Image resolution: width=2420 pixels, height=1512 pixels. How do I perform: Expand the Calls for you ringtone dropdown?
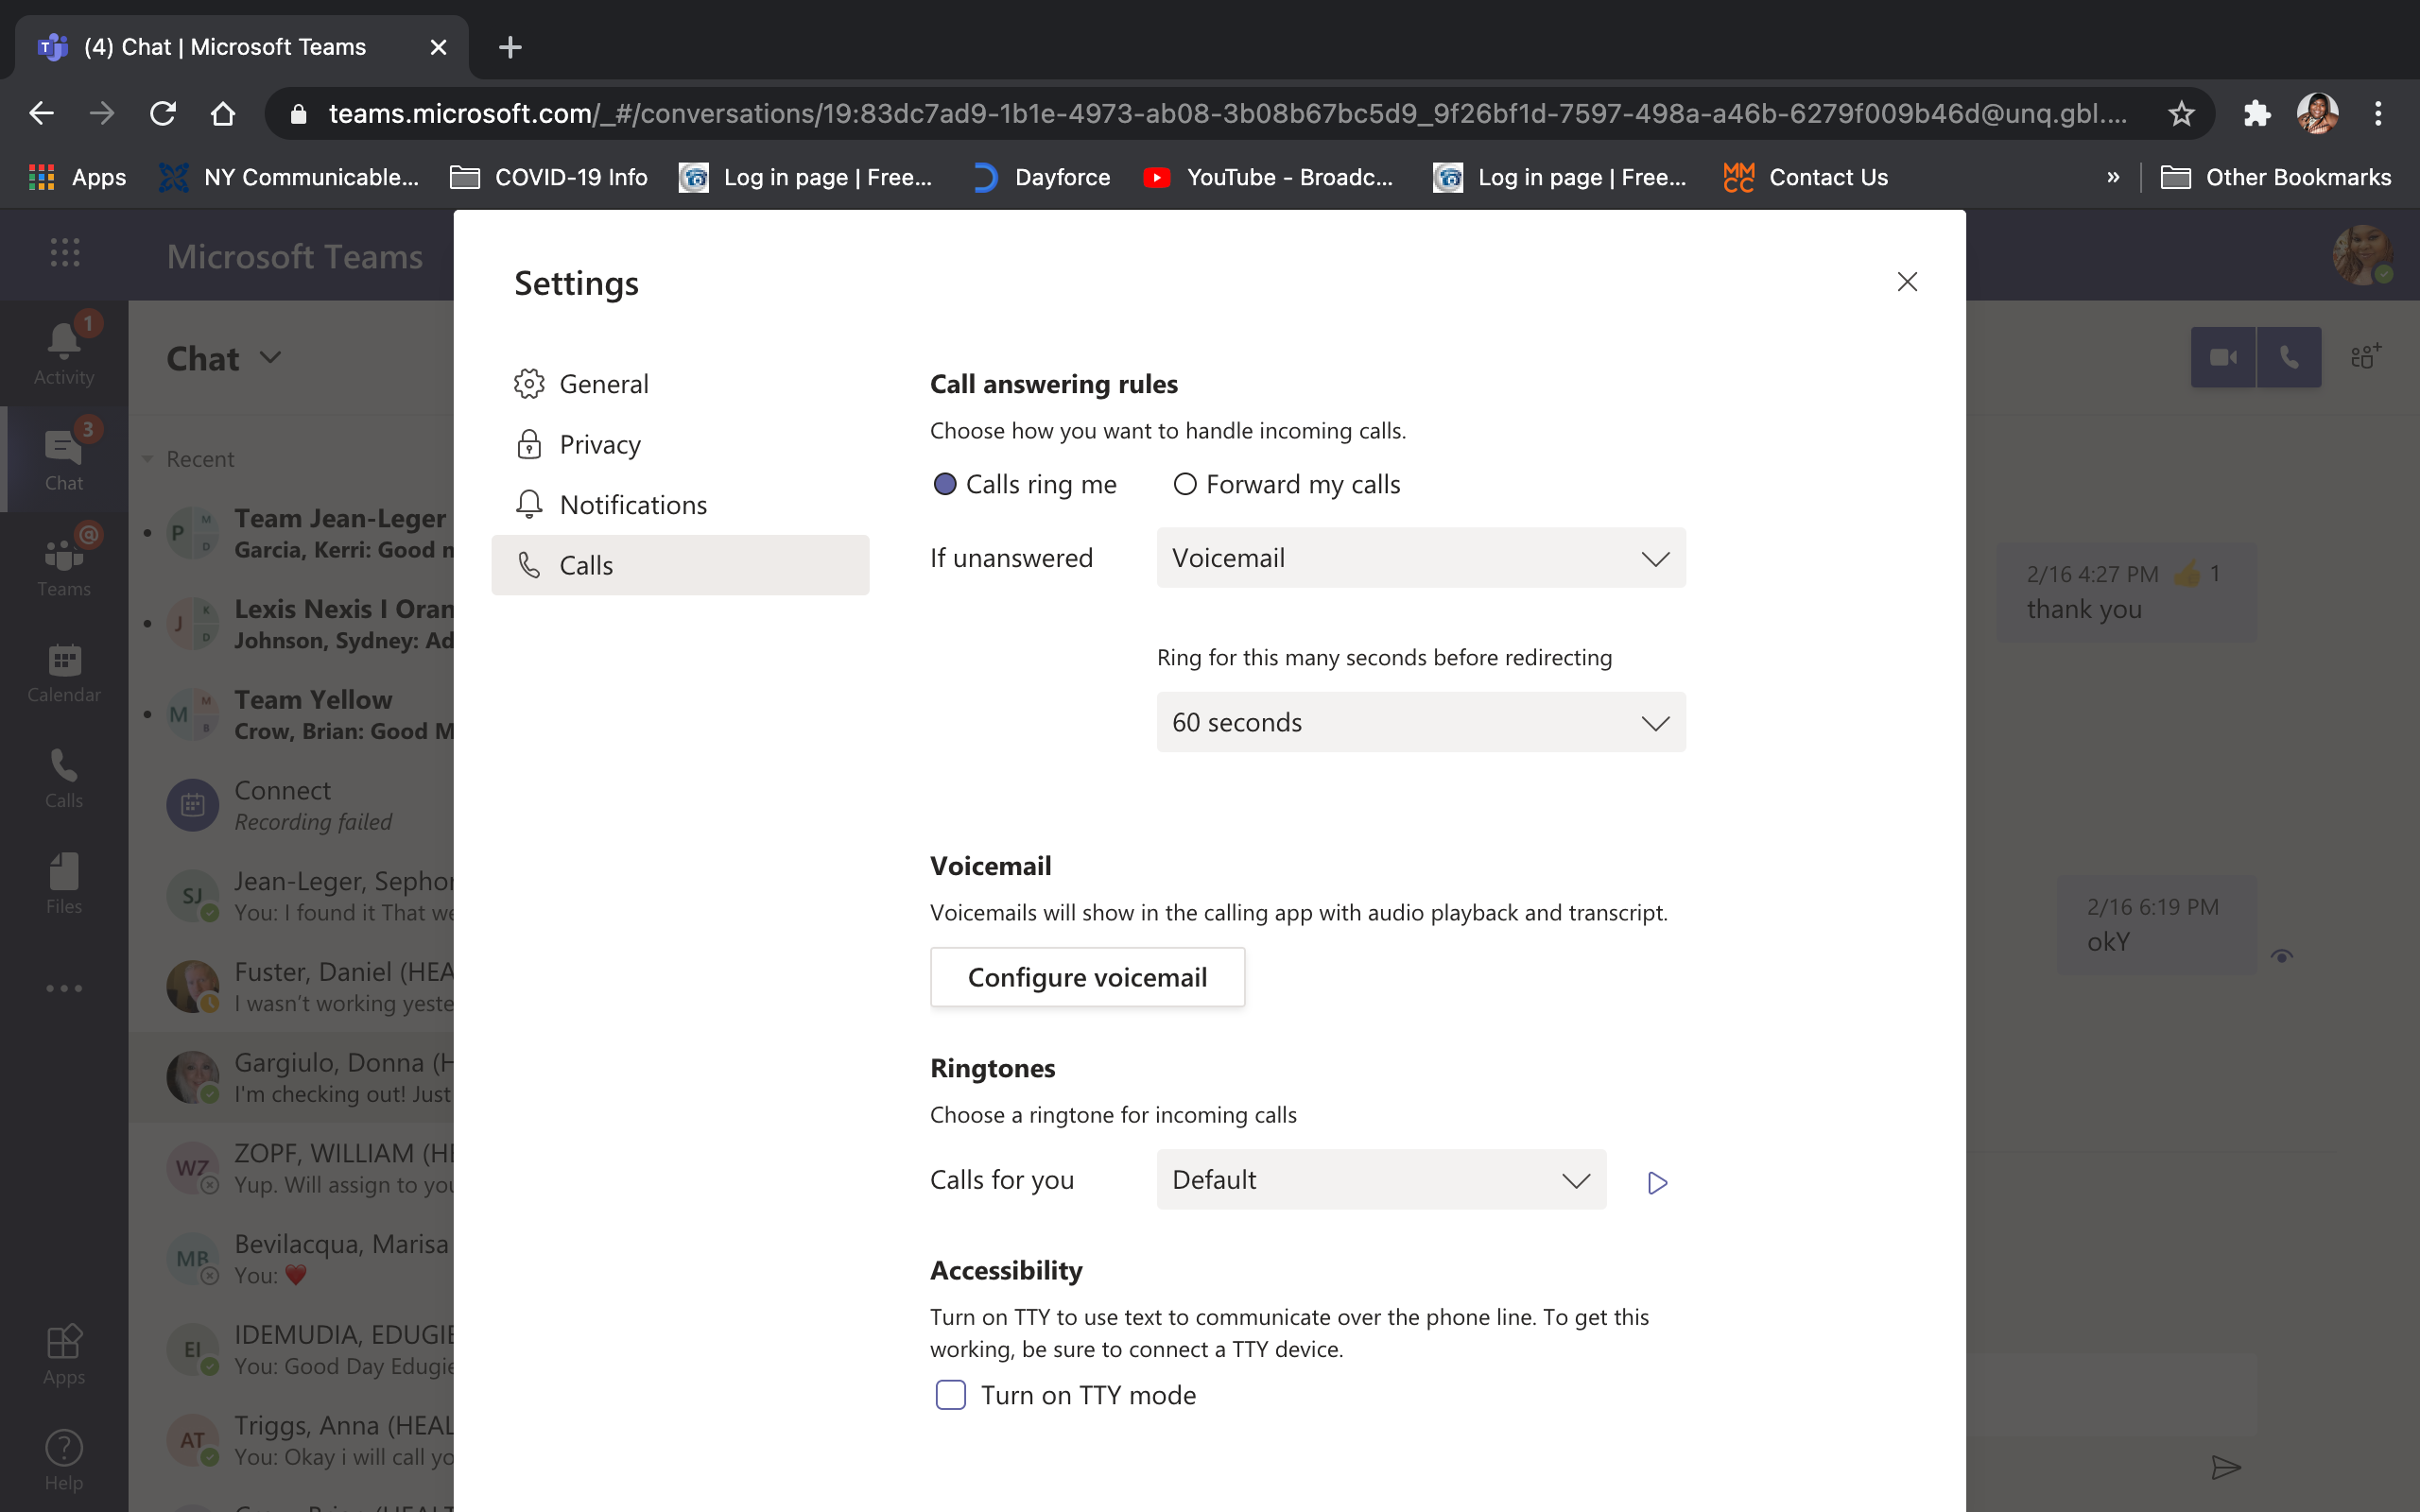1381,1180
